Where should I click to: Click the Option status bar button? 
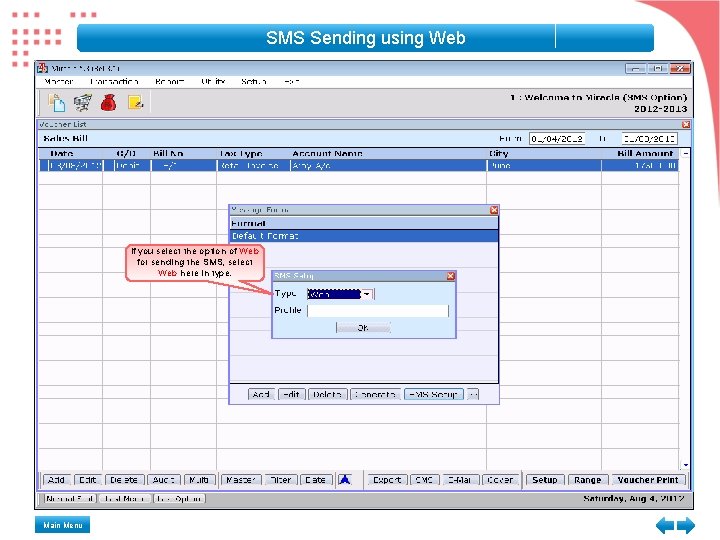(x=179, y=499)
